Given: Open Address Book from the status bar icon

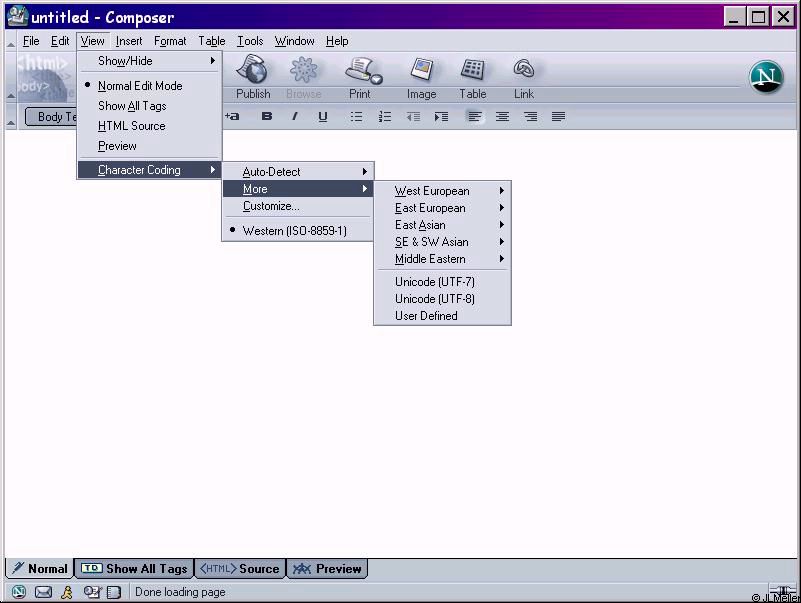Looking at the screenshot, I should coord(114,592).
